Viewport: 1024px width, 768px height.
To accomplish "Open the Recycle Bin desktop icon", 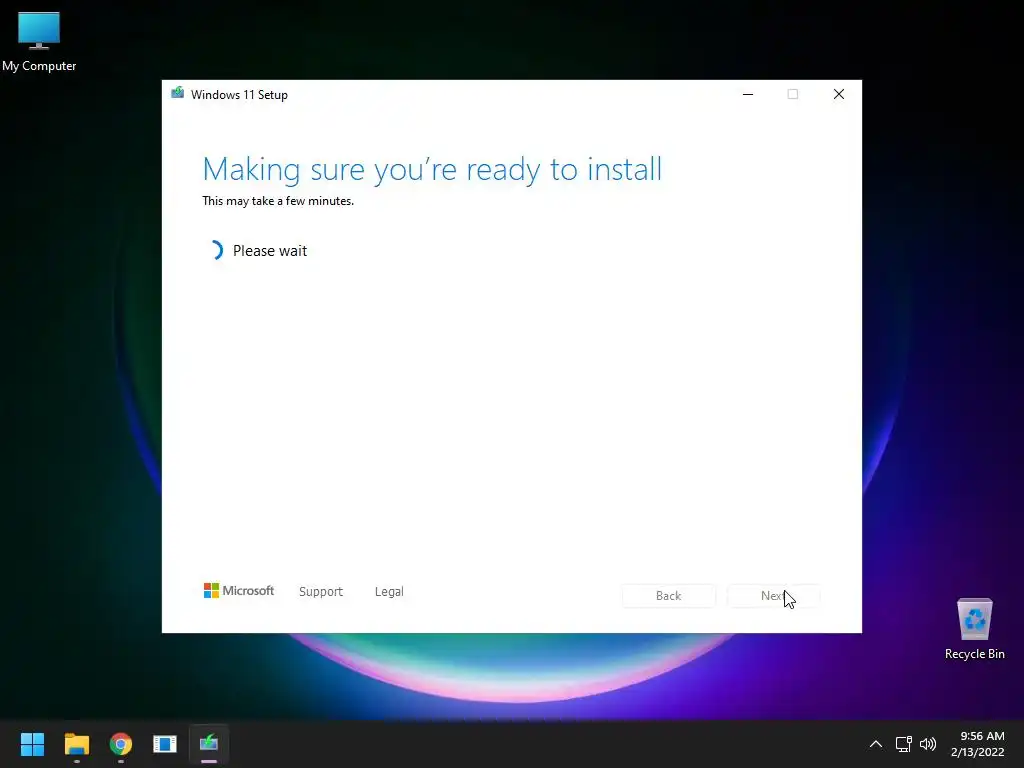I will coord(974,629).
